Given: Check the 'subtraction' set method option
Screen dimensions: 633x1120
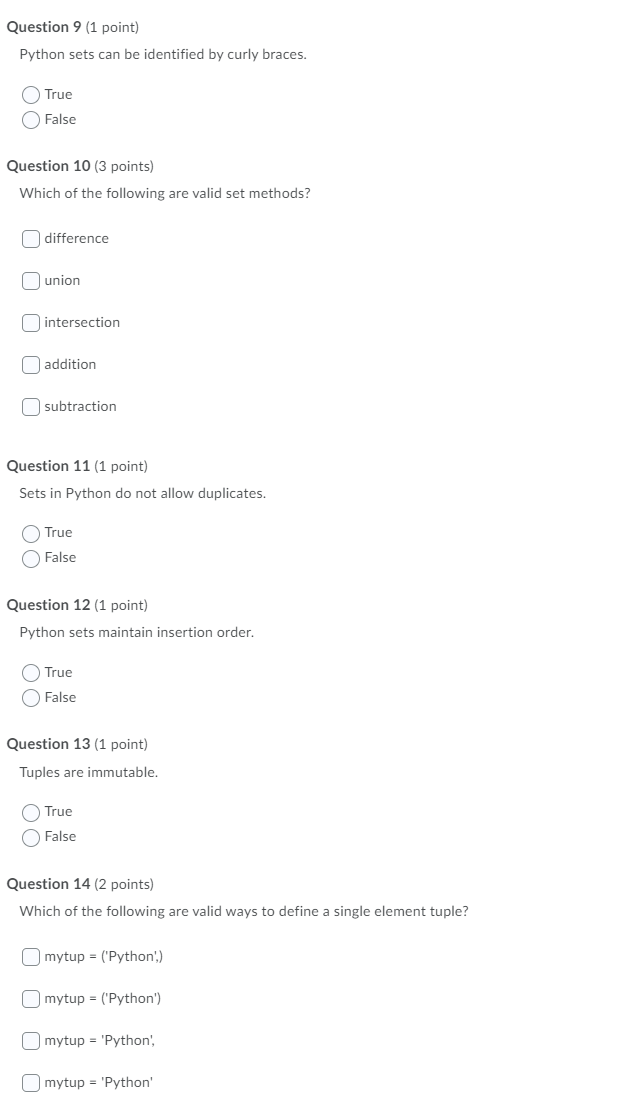Looking at the screenshot, I should coord(31,406).
